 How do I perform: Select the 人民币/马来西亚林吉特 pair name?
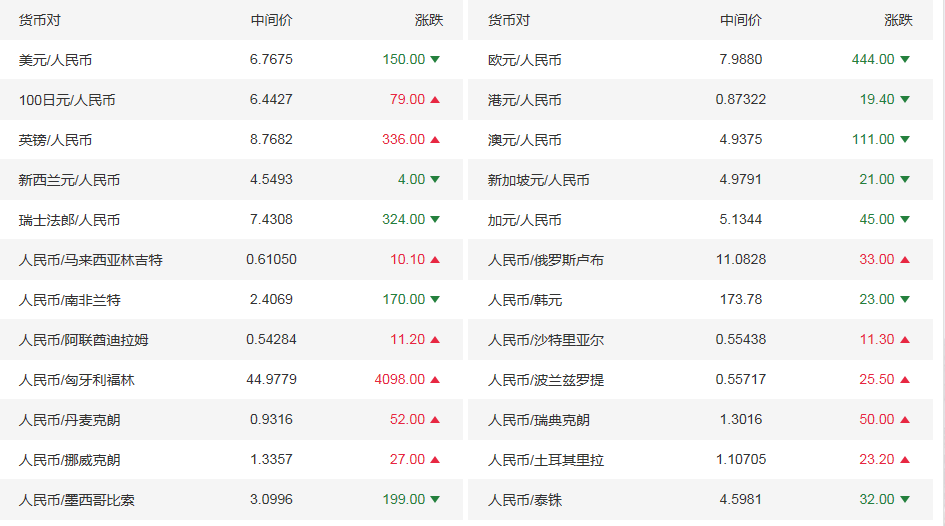91,260
